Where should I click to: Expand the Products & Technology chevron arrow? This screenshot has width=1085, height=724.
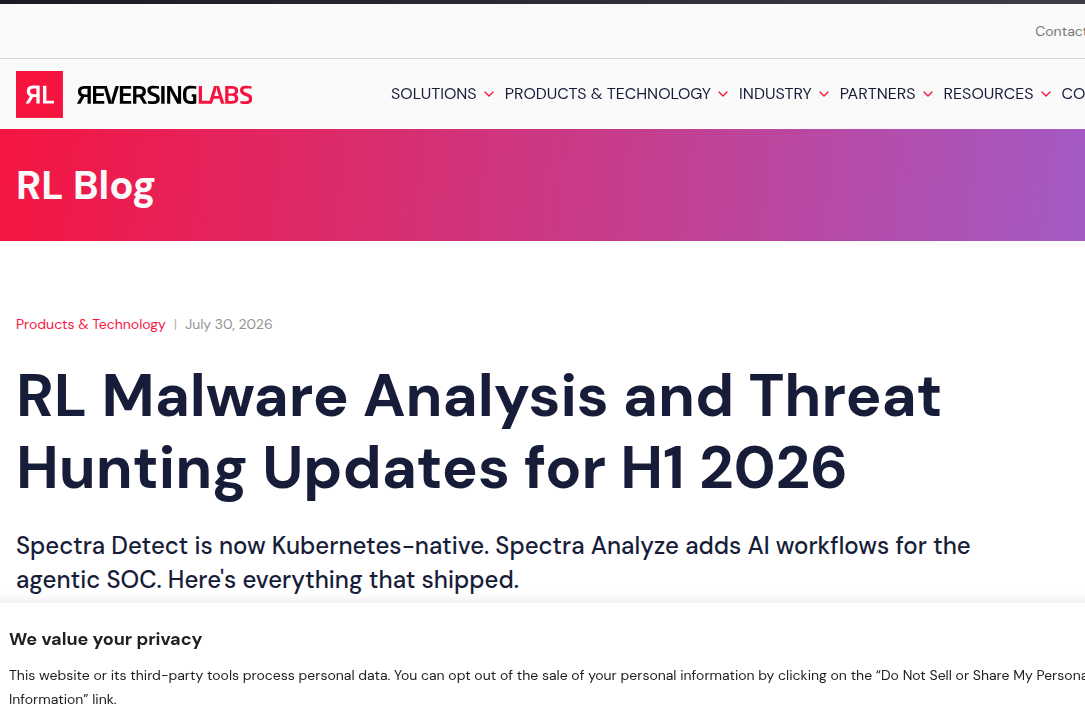tap(722, 94)
